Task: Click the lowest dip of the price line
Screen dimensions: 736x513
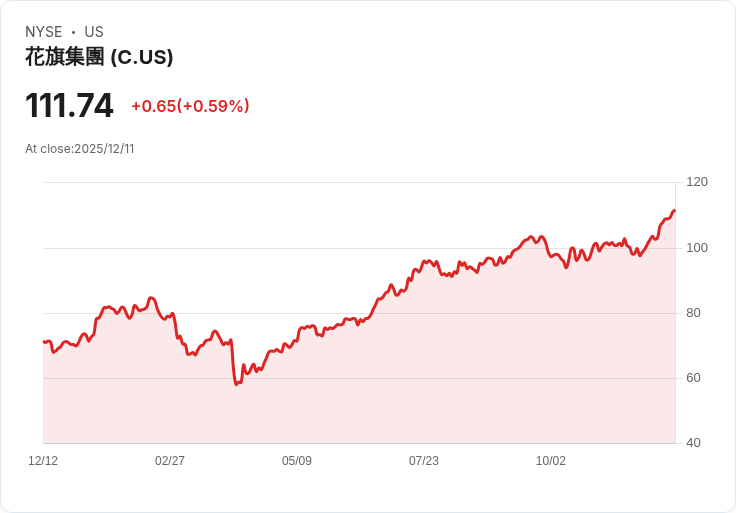Action: tap(236, 384)
